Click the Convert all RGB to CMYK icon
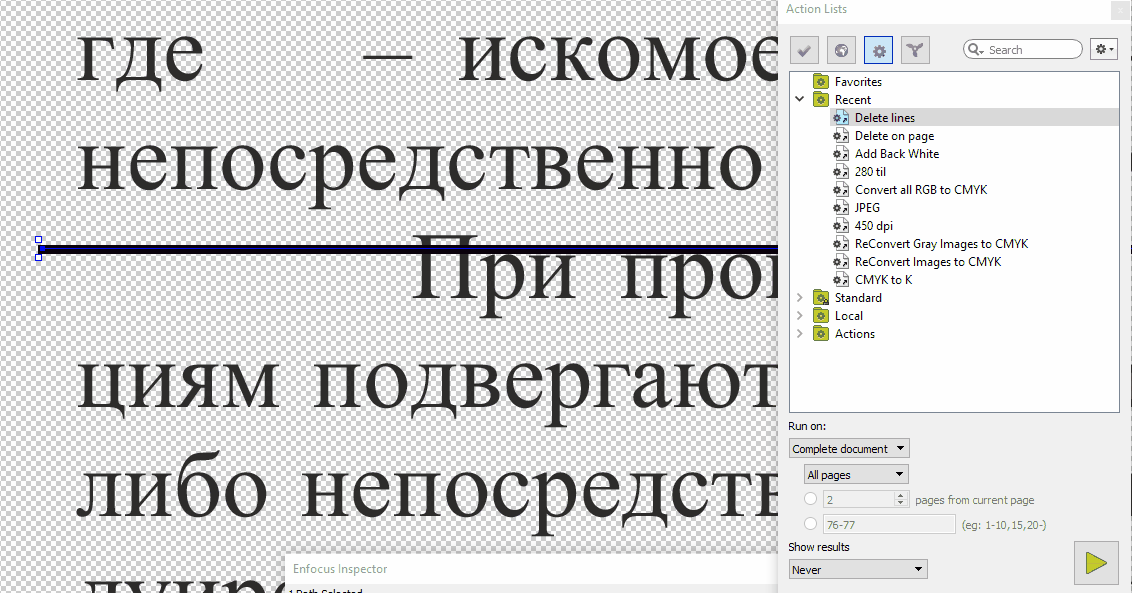The image size is (1132, 593). 841,190
